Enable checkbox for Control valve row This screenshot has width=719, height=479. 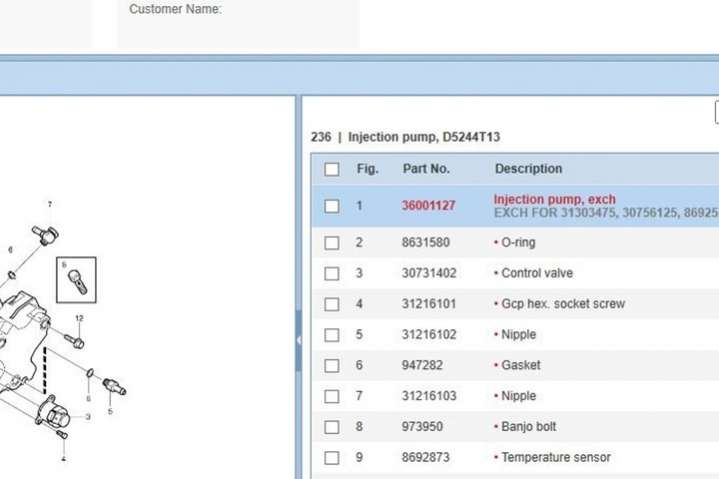(332, 273)
